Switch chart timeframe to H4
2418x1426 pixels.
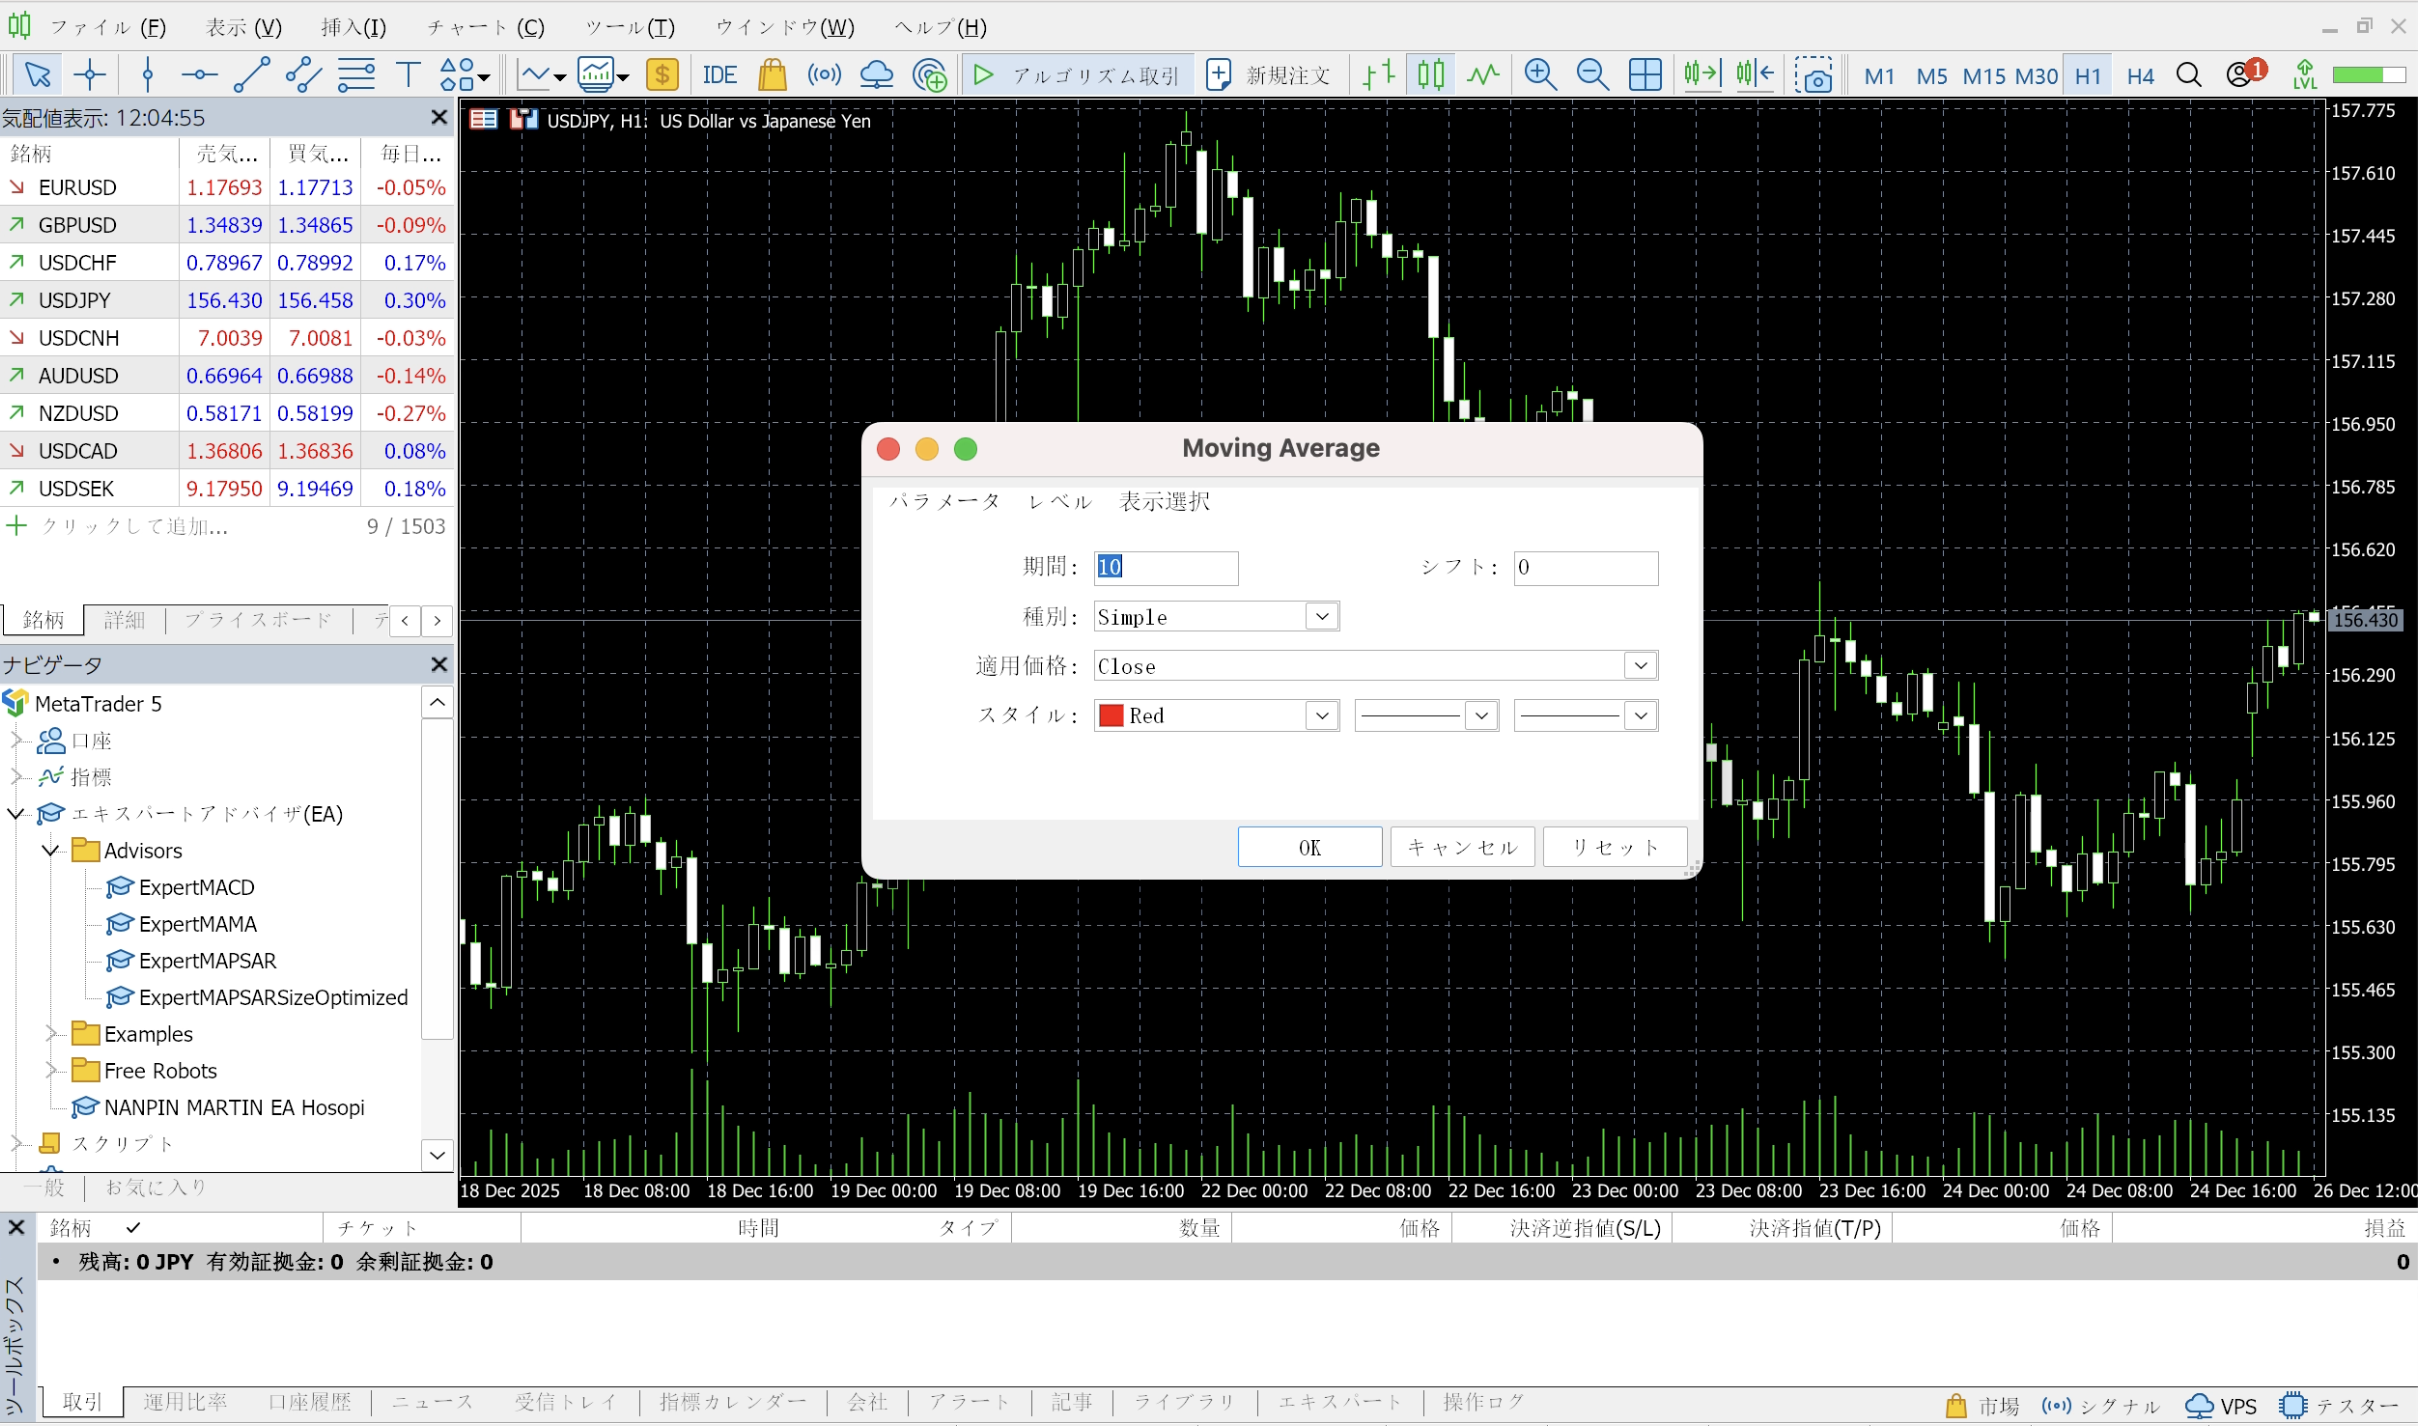pyautogui.click(x=2140, y=76)
